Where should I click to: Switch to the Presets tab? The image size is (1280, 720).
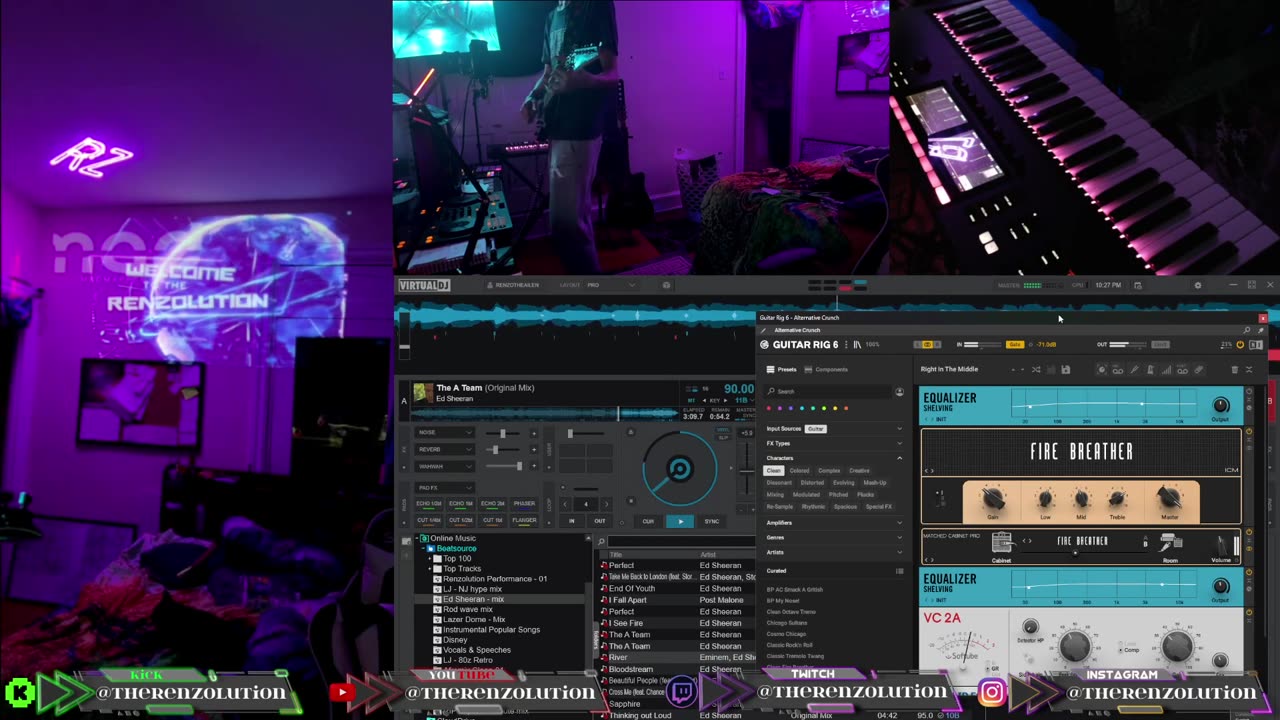[782, 370]
